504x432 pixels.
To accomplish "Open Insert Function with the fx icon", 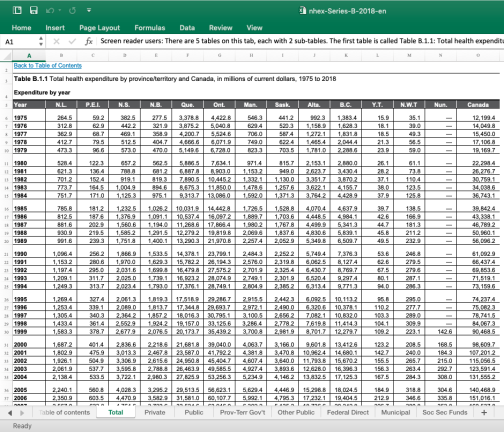I will pyautogui.click(x=89, y=41).
